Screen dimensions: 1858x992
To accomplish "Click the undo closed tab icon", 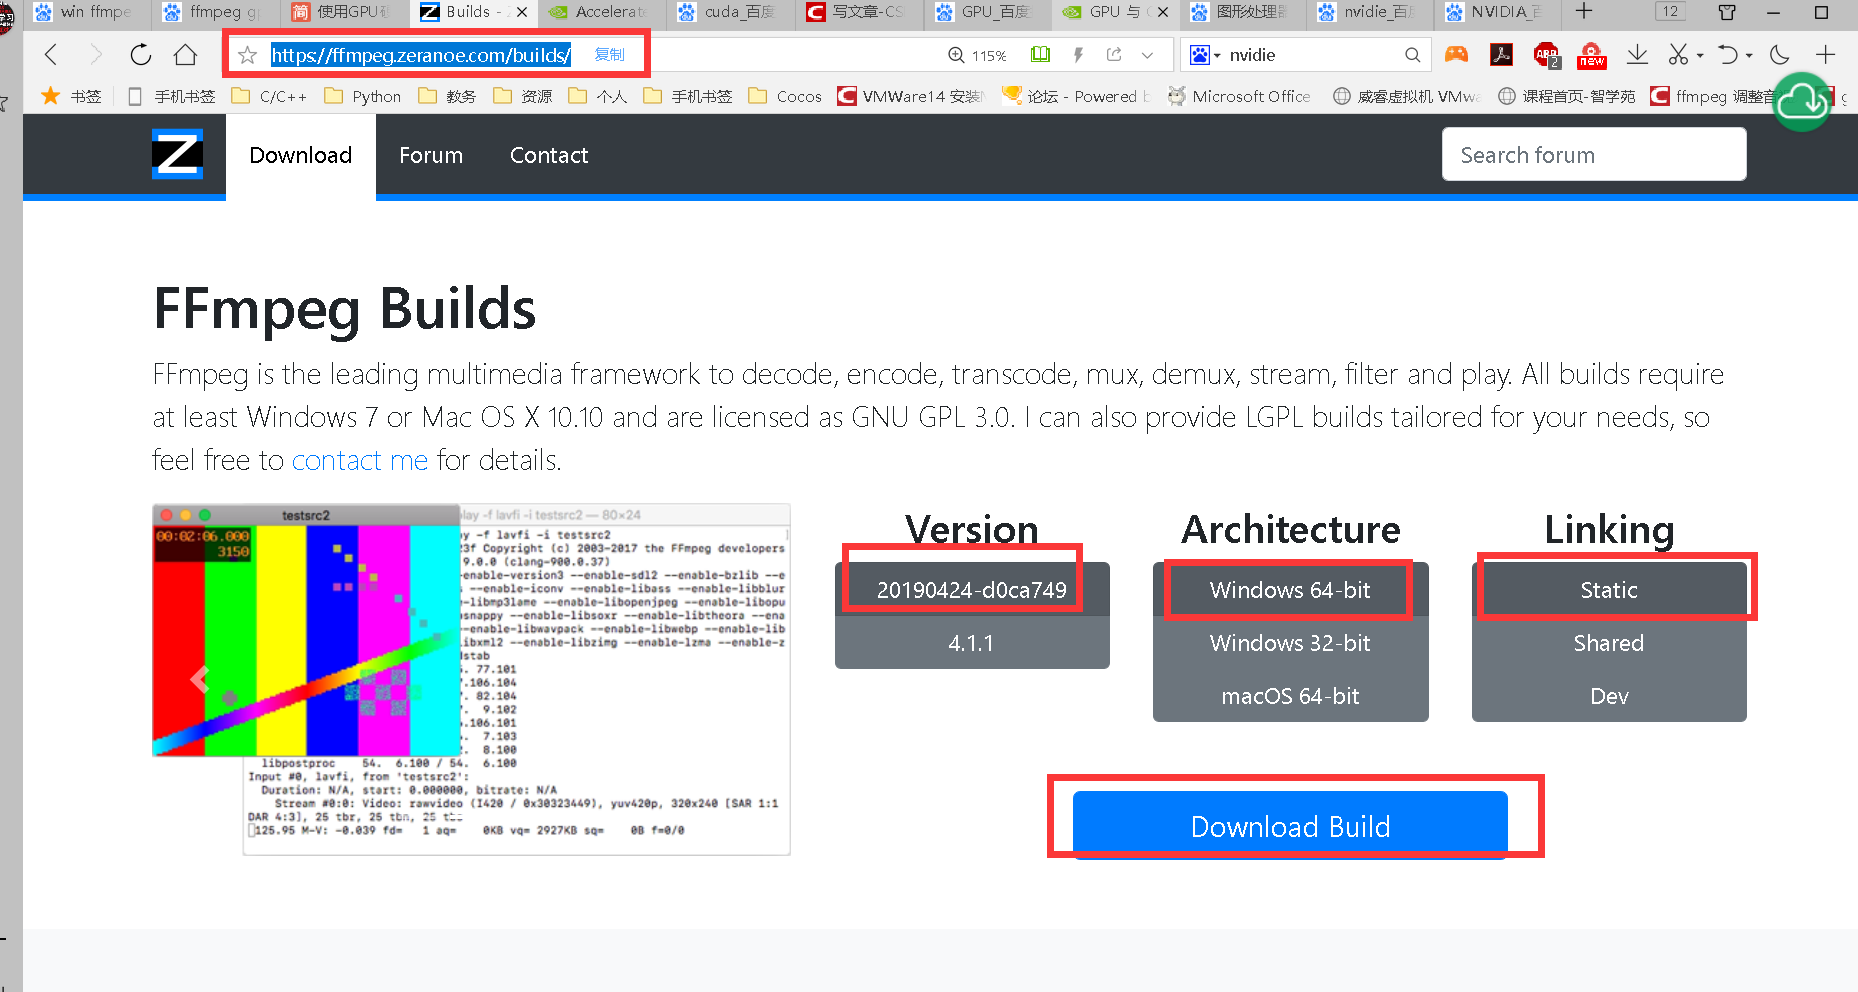I will point(1728,54).
